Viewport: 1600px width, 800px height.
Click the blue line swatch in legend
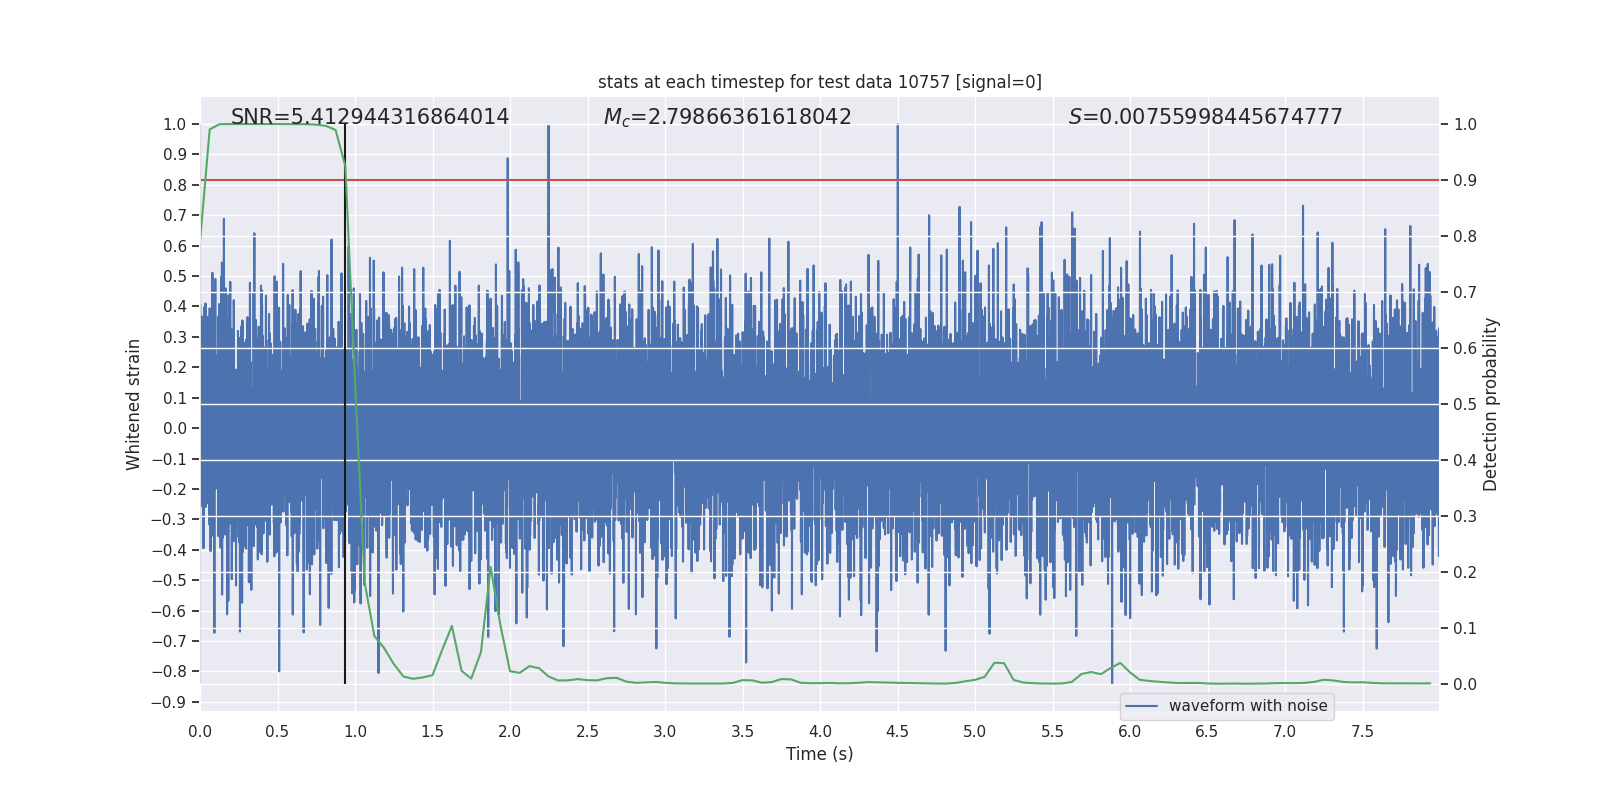pyautogui.click(x=1141, y=706)
